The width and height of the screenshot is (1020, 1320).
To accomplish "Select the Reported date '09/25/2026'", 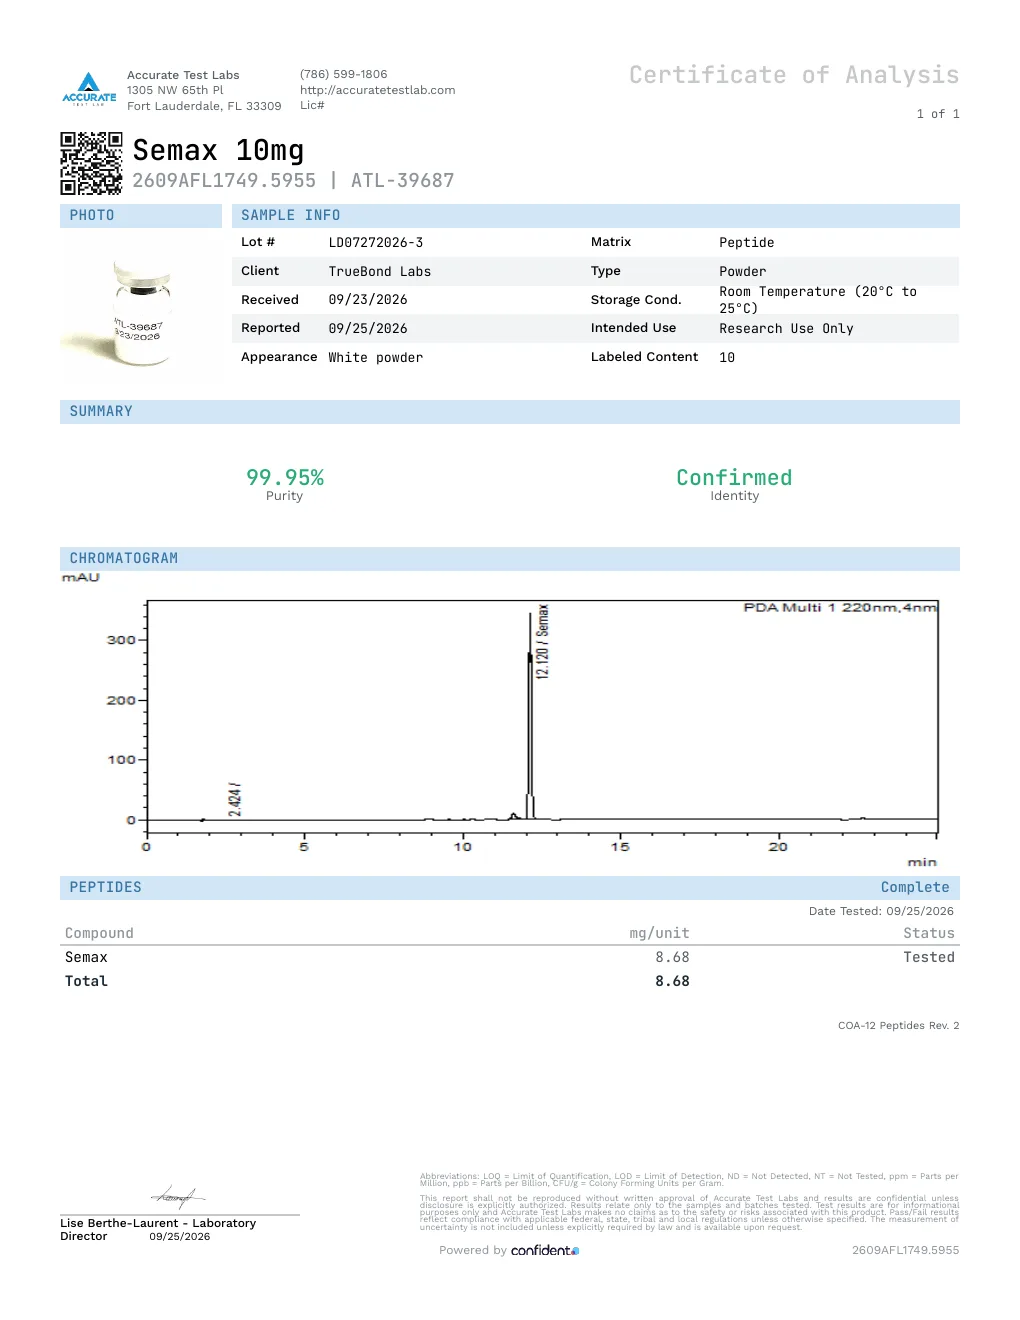I will 368,329.
